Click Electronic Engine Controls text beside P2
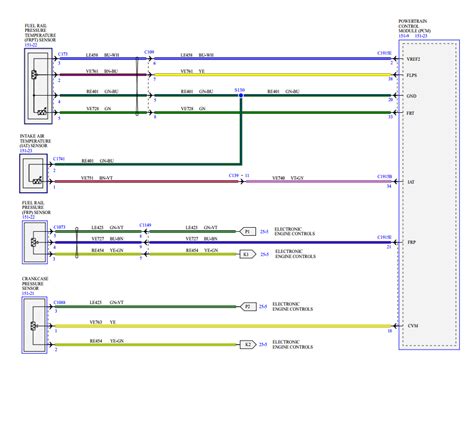Image resolution: width=474 pixels, height=425 pixels. [x=293, y=307]
